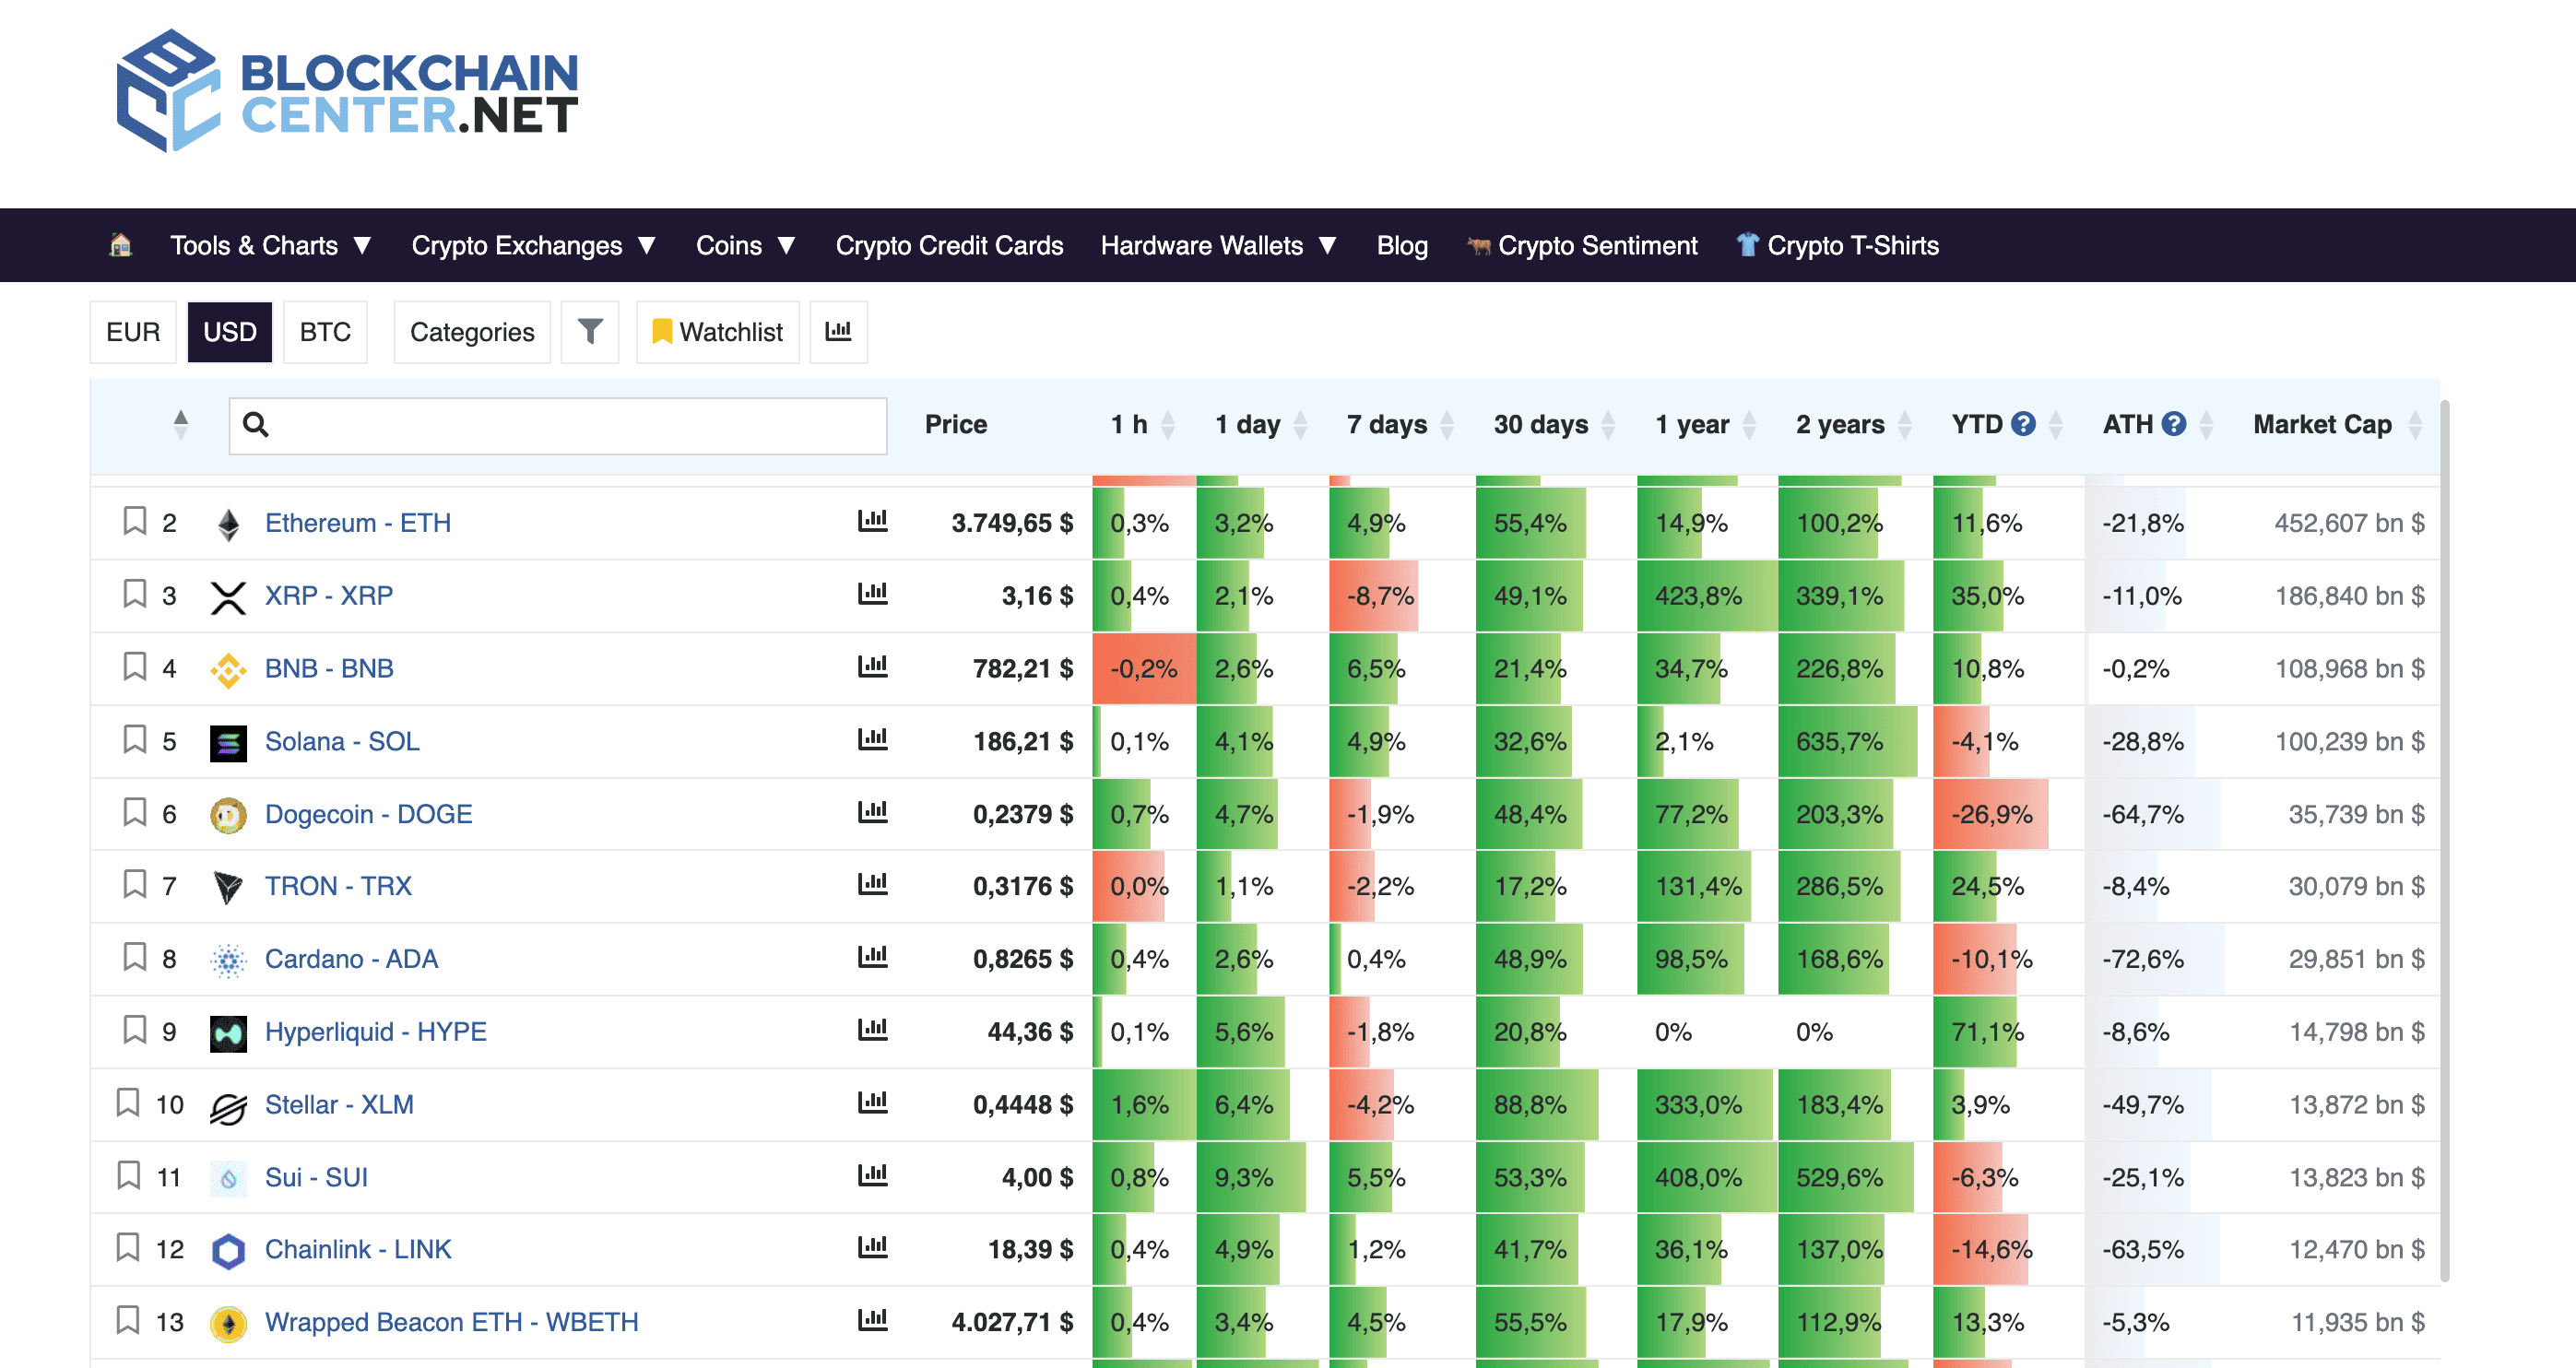
Task: Click the XRP coin logo
Action: 228,597
